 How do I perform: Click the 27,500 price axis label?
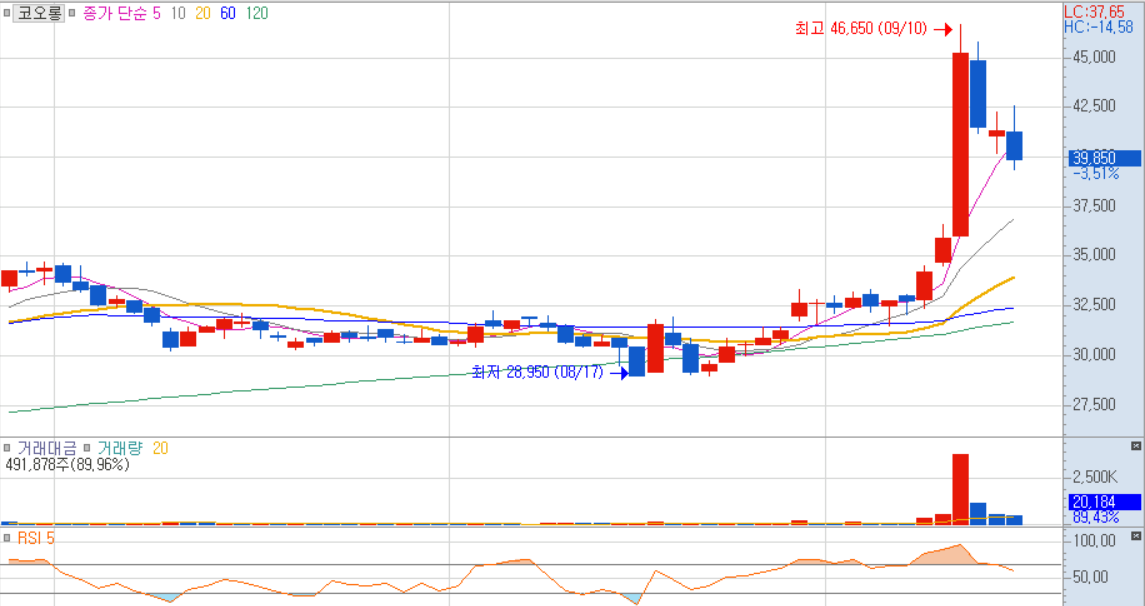[1094, 404]
